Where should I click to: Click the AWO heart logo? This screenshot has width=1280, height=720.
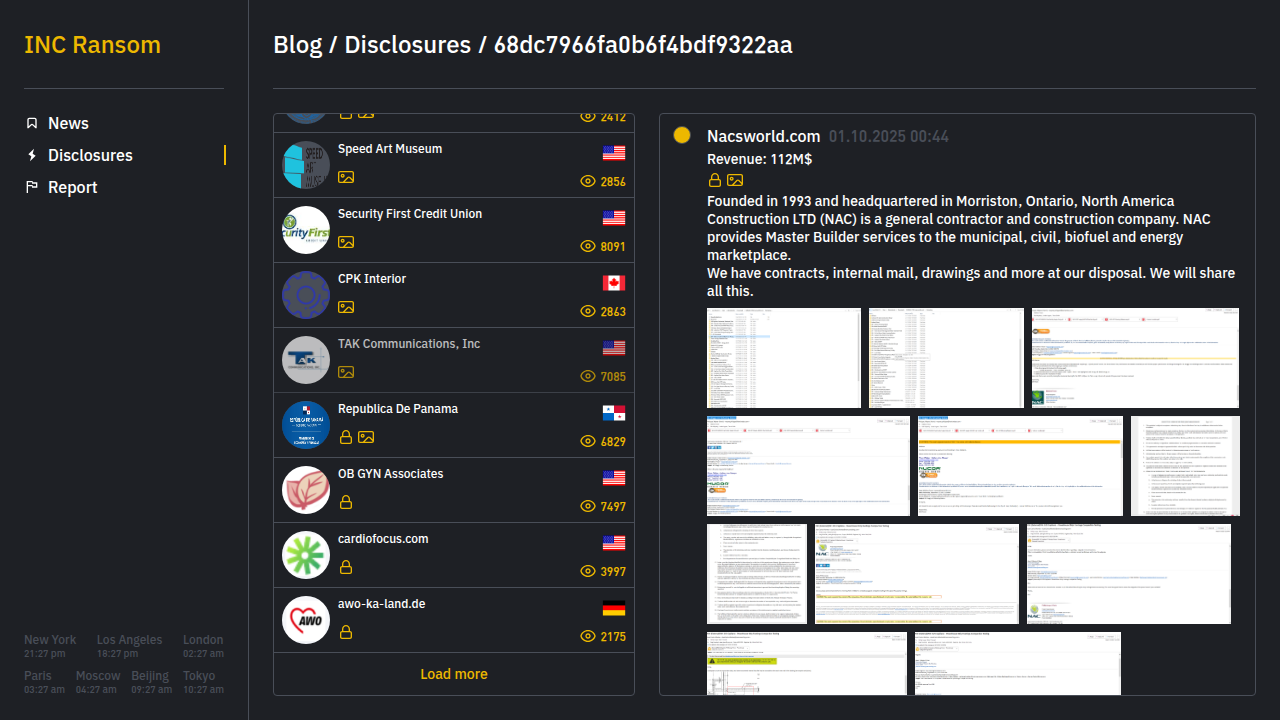[x=306, y=620]
